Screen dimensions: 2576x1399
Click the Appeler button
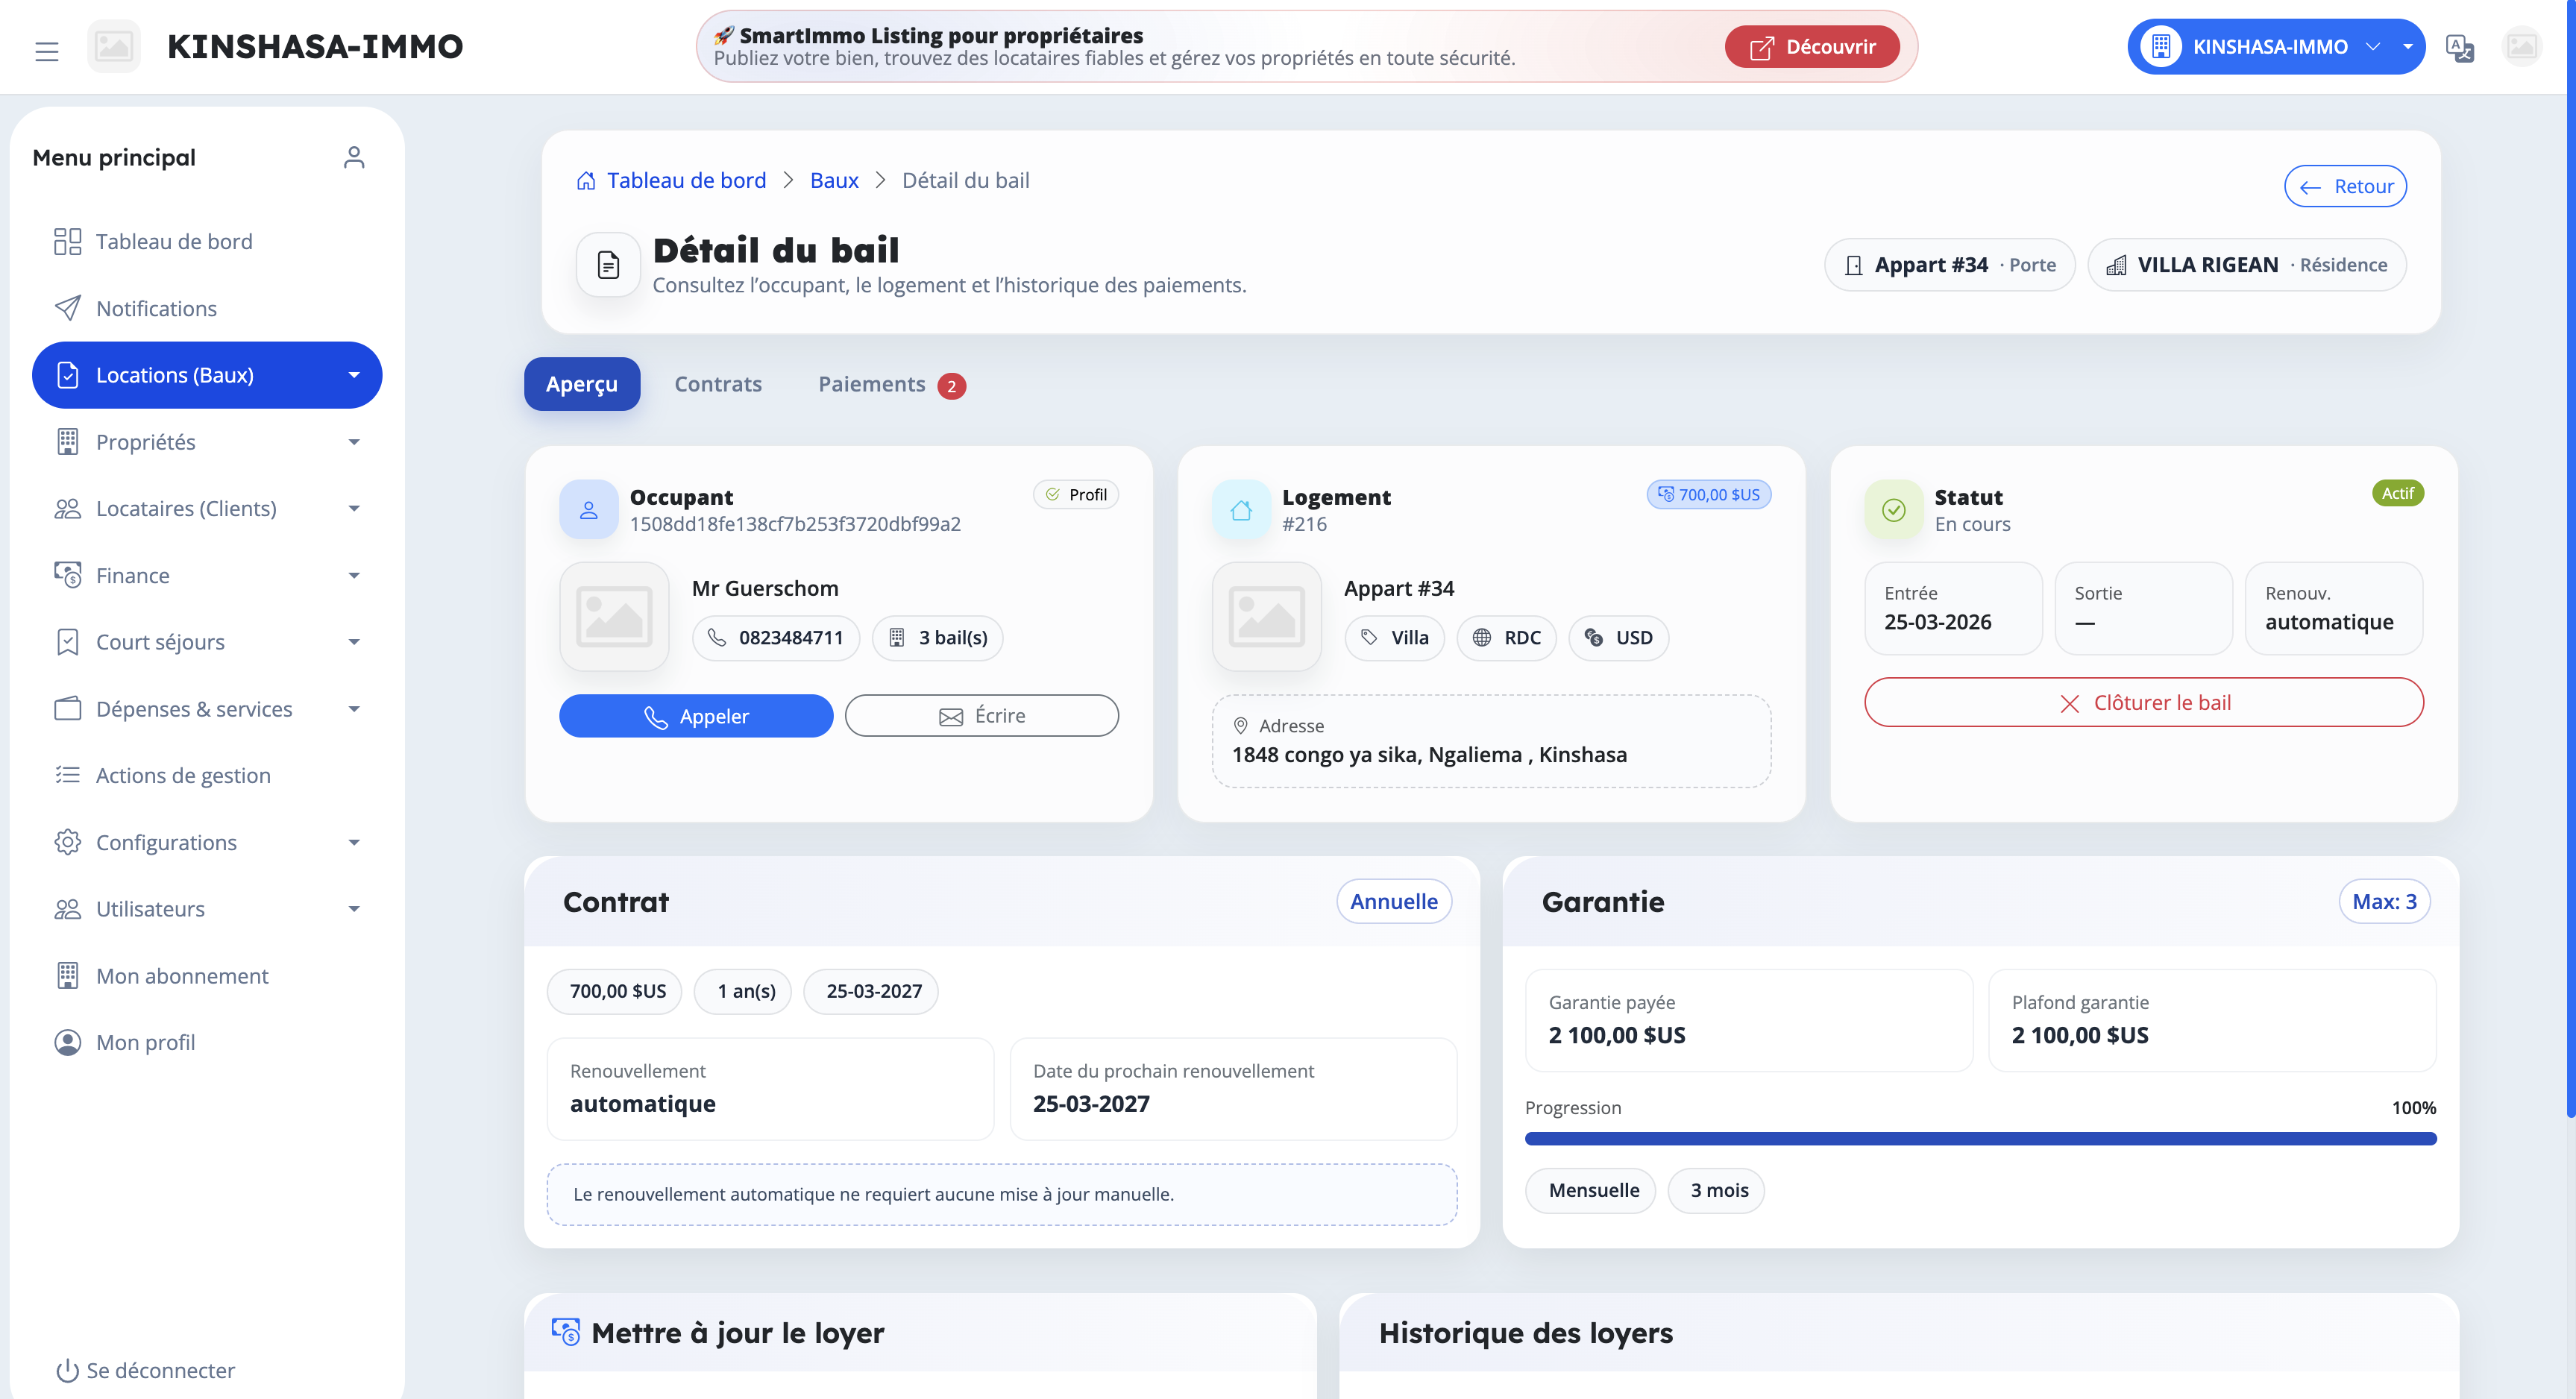(x=696, y=716)
